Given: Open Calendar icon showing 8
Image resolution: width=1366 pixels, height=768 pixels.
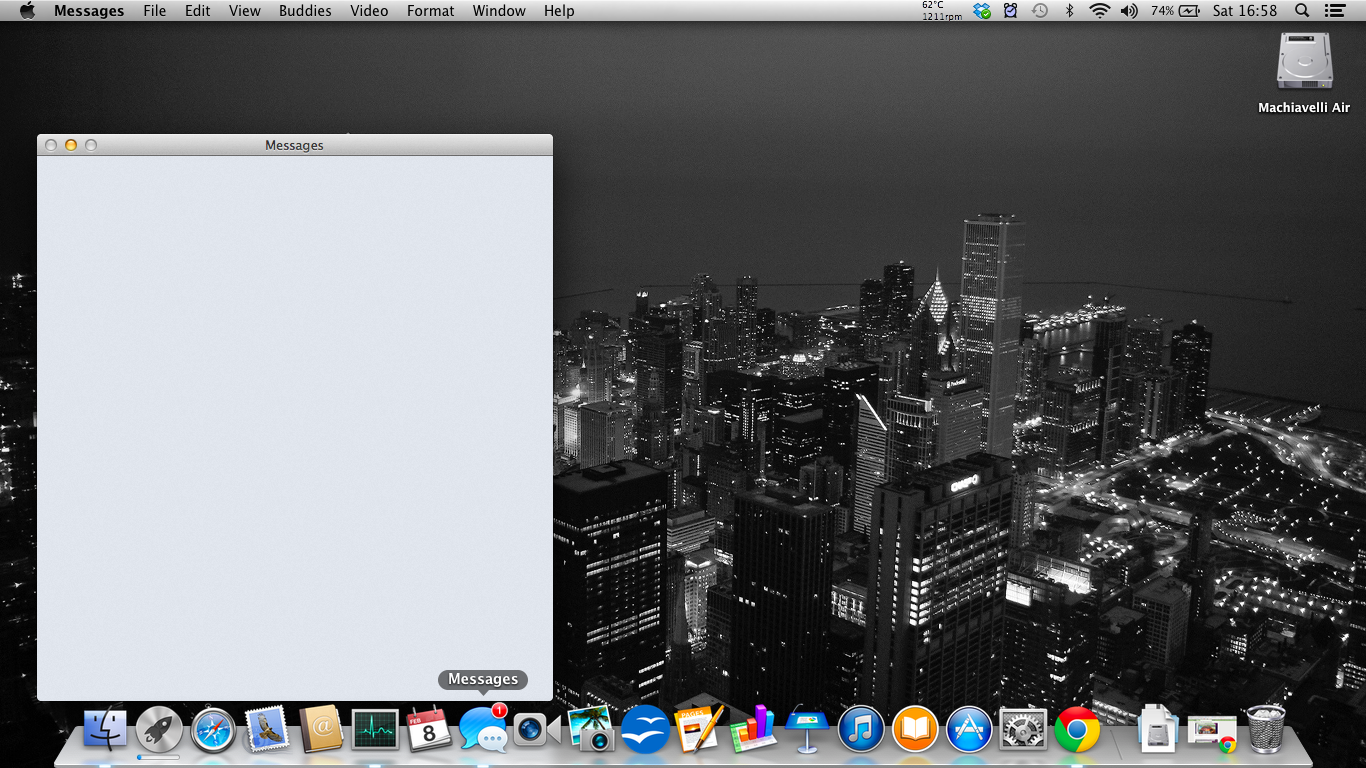Looking at the screenshot, I should click(429, 729).
